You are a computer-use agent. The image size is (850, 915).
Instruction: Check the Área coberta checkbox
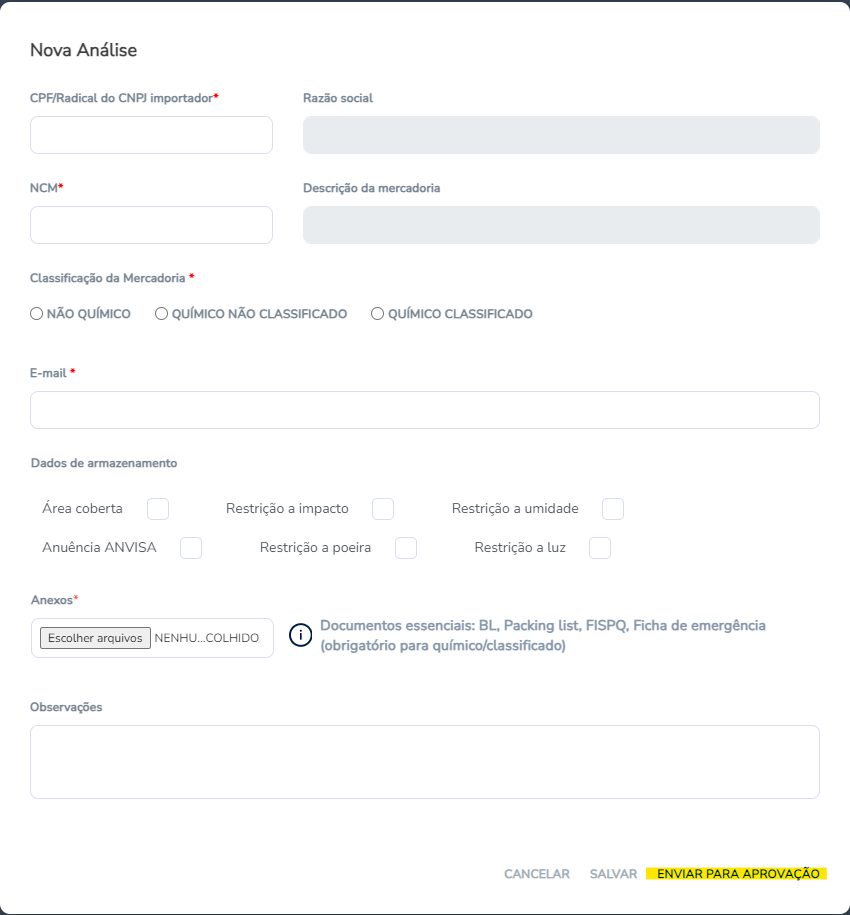tap(158, 509)
